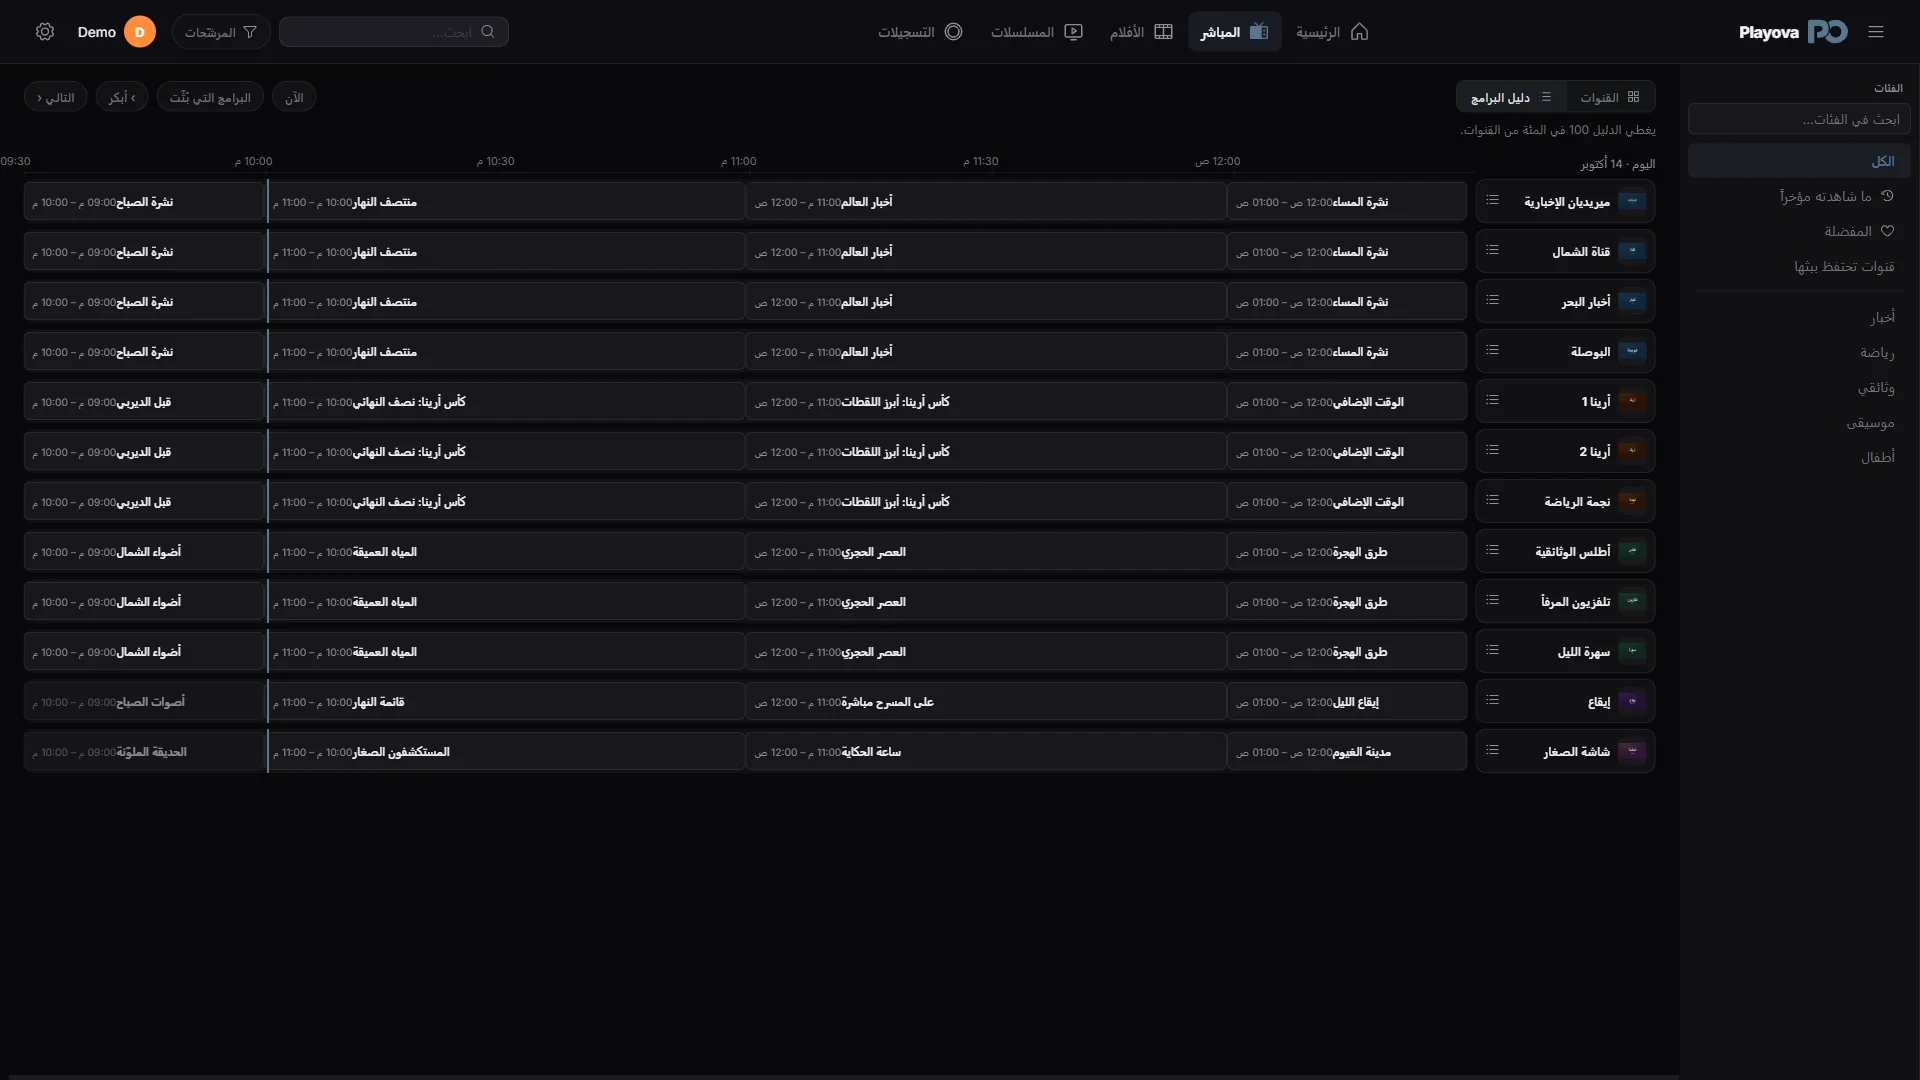Select رياضة category
This screenshot has width=1920, height=1080.
(1799, 352)
